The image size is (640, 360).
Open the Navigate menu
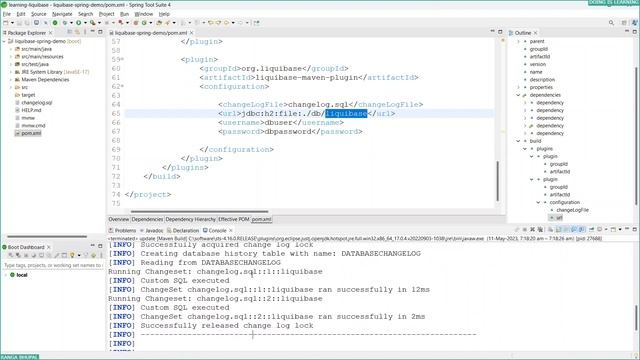click(62, 14)
